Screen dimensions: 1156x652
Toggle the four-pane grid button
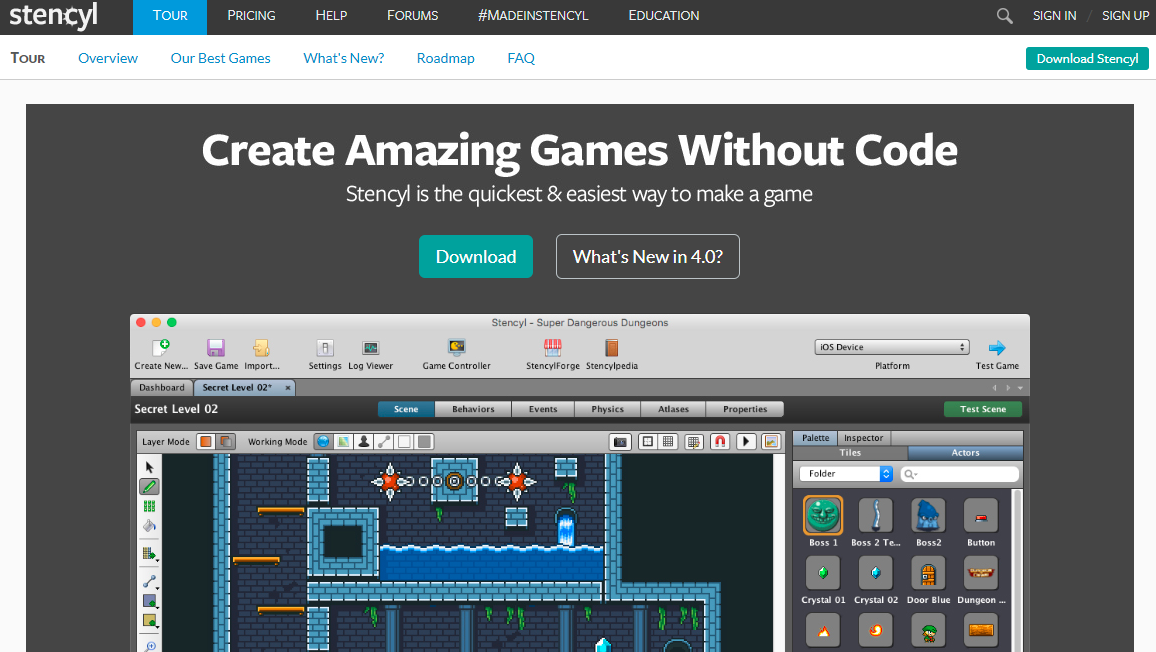click(x=647, y=442)
